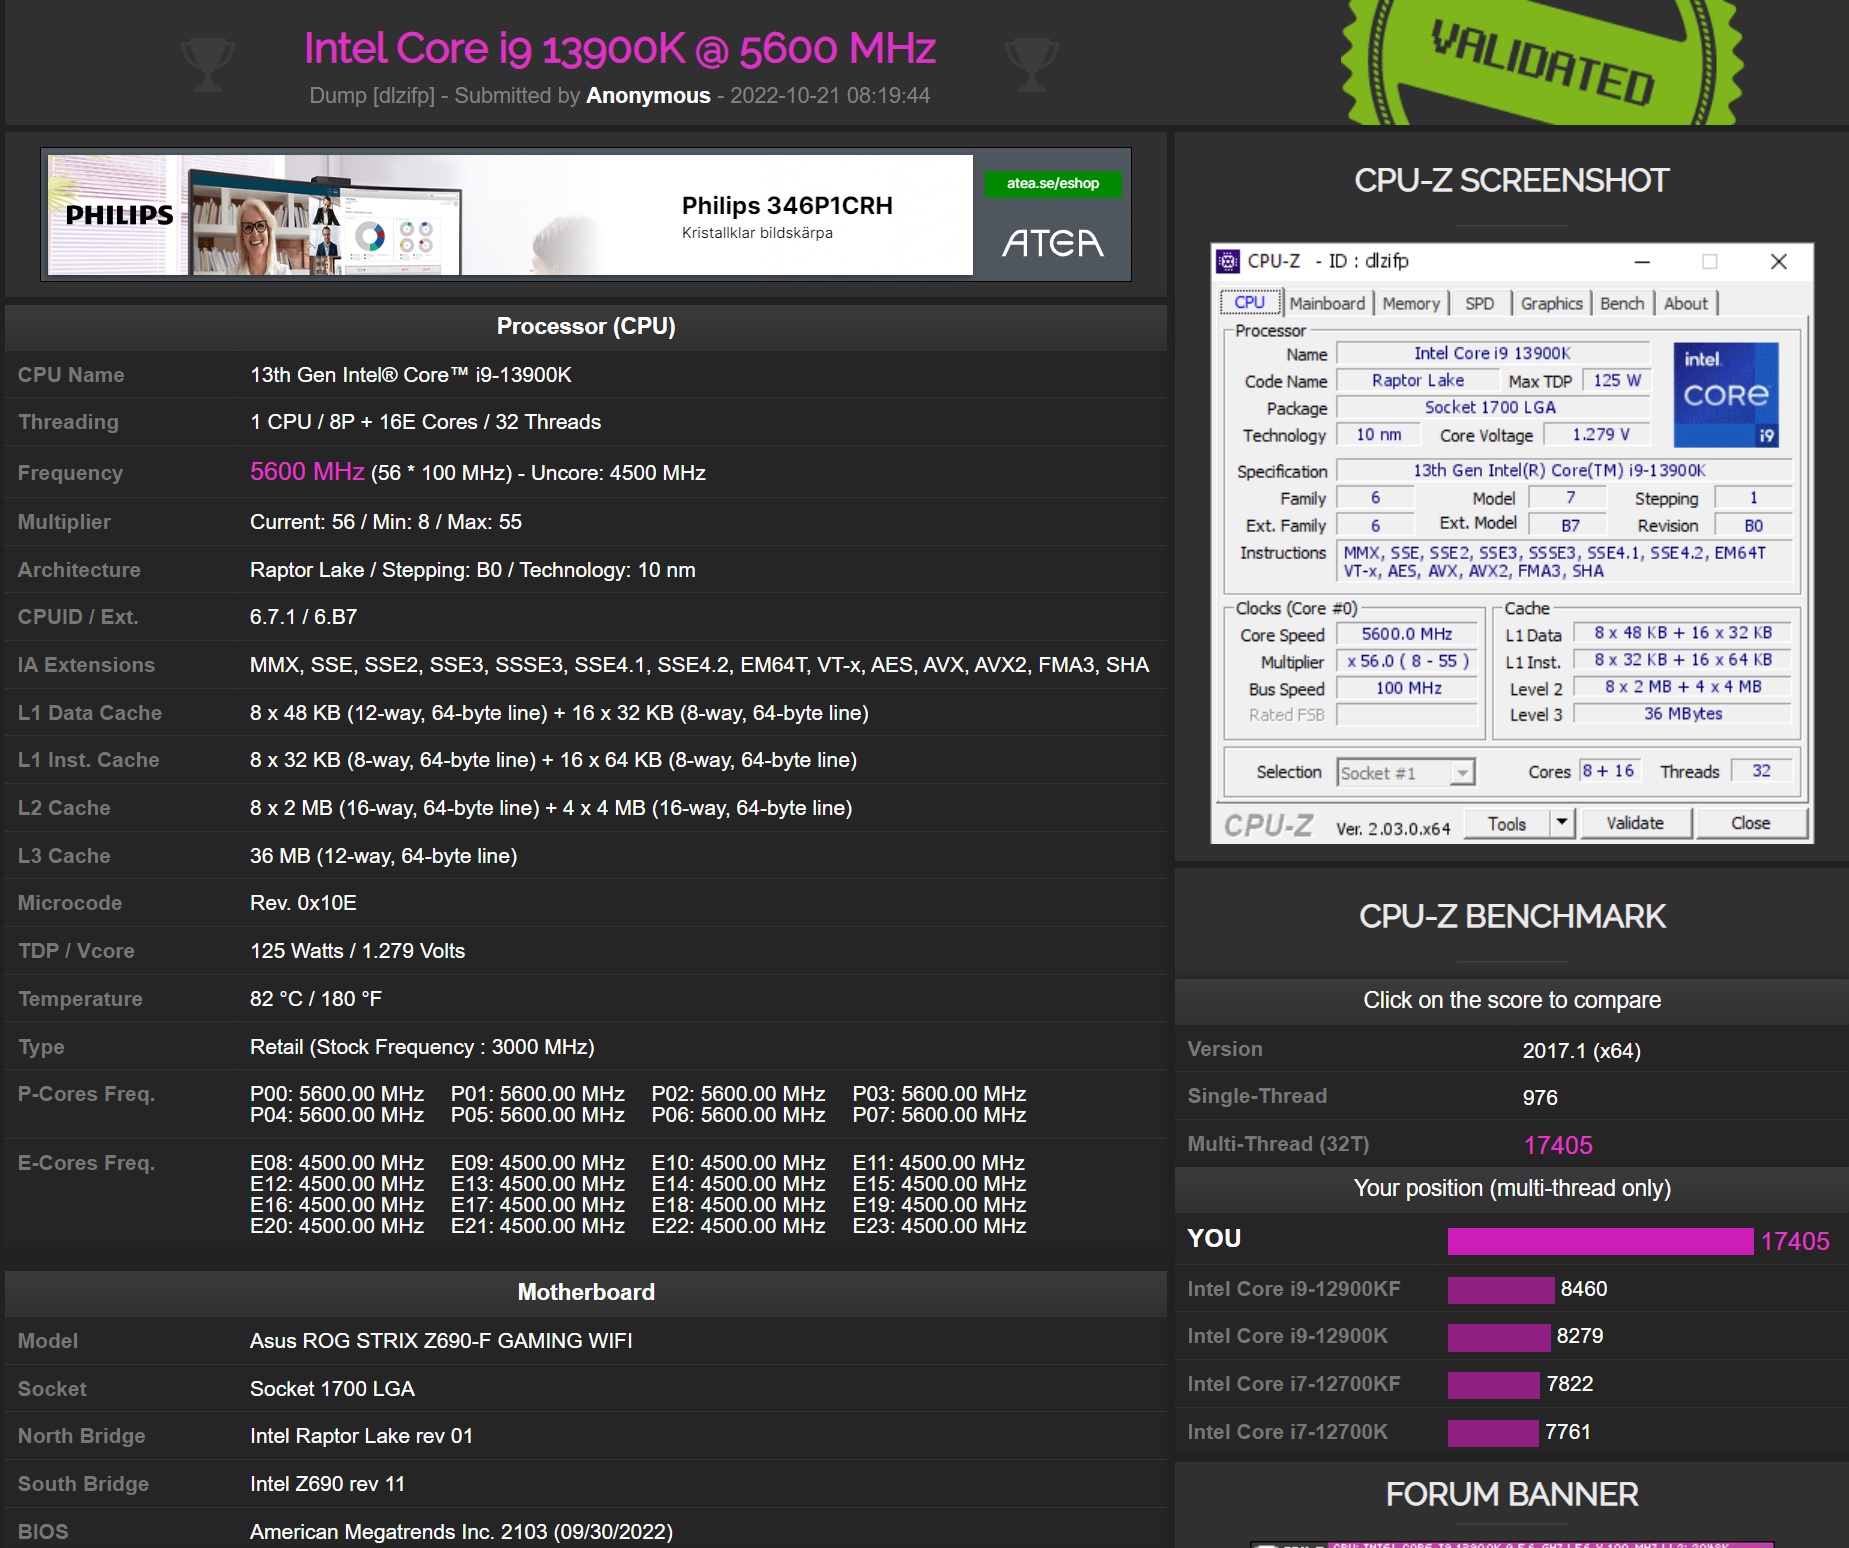The width and height of the screenshot is (1849, 1548).
Task: Click the Philips 346P1CRH ad headline
Action: (787, 206)
